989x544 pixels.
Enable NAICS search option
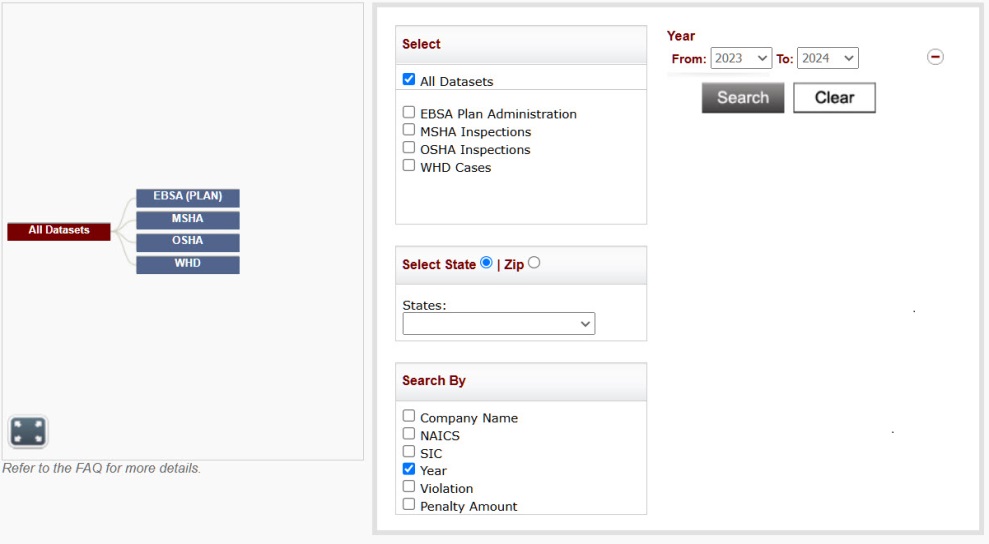click(409, 434)
